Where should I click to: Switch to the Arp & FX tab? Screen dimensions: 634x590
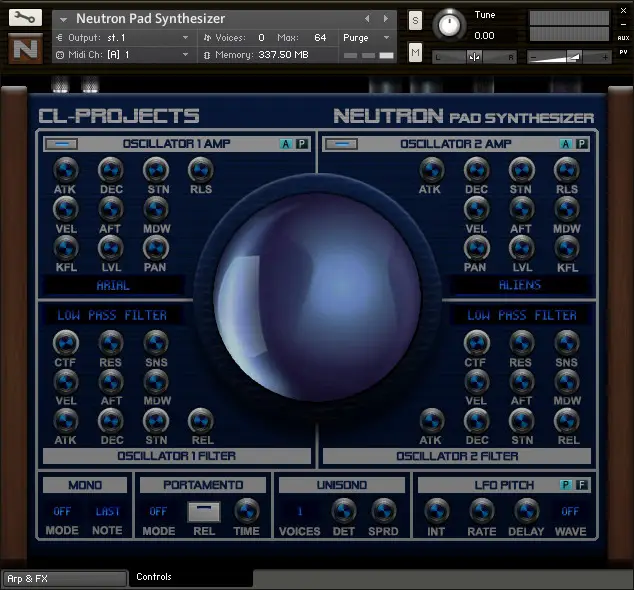coord(65,579)
